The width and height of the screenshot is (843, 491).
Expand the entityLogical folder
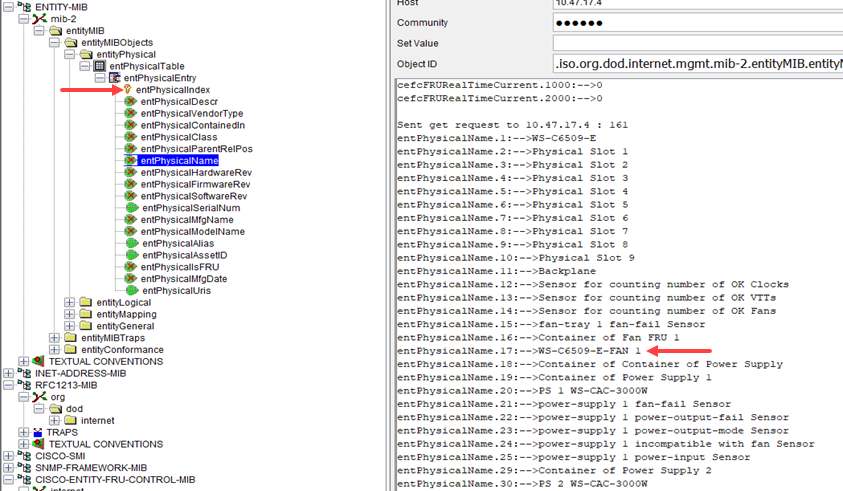(69, 302)
